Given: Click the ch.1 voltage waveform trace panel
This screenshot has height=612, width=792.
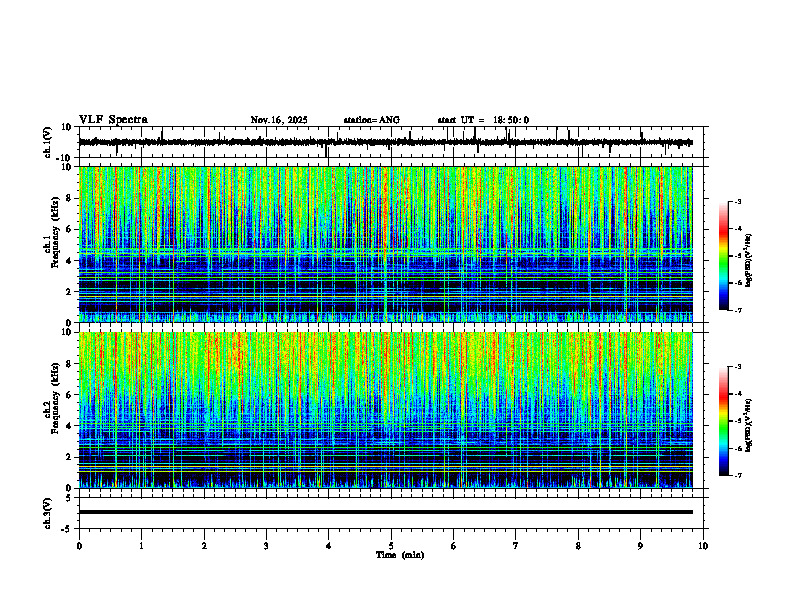Looking at the screenshot, I should 393,142.
